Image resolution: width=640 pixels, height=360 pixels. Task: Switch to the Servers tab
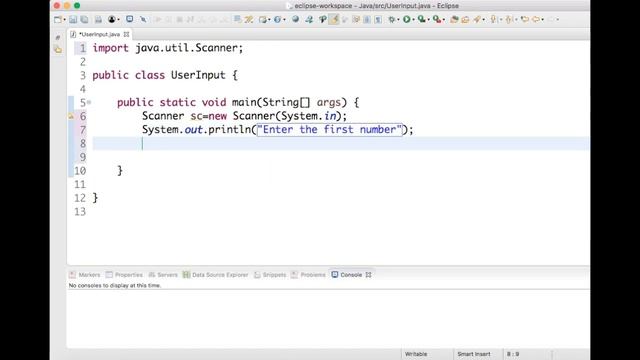163,275
